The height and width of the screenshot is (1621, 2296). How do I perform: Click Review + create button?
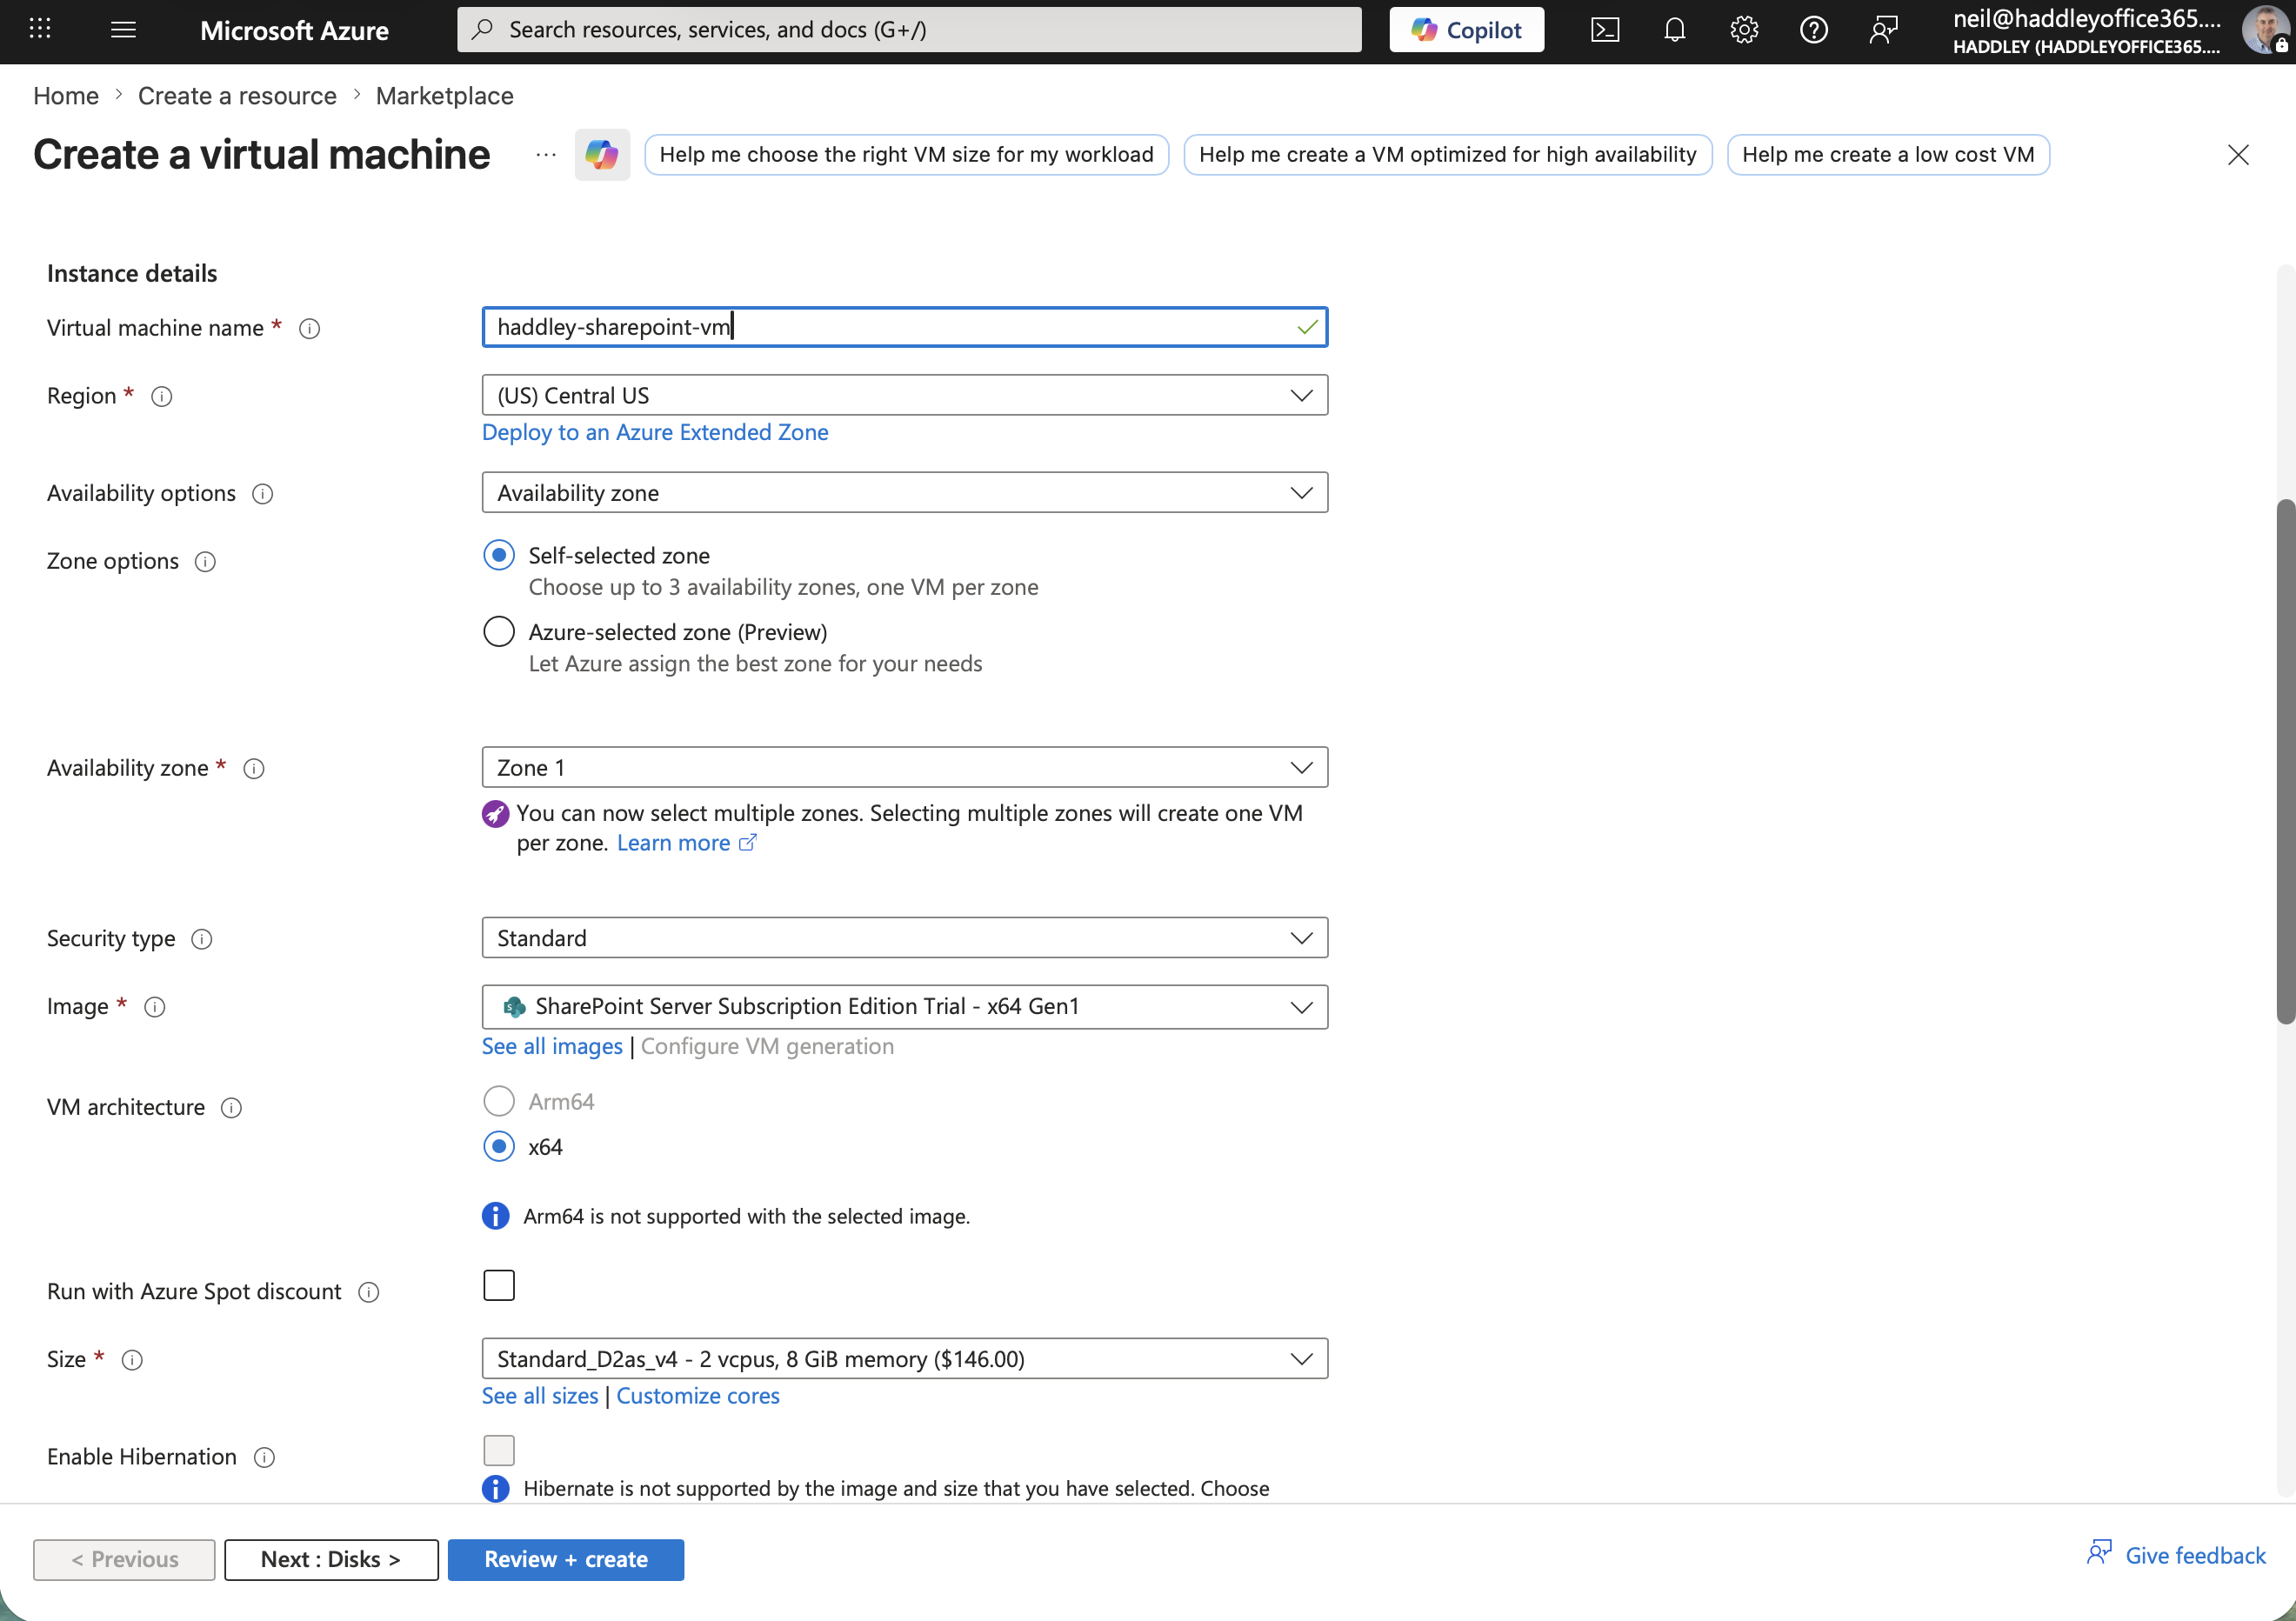coord(566,1560)
